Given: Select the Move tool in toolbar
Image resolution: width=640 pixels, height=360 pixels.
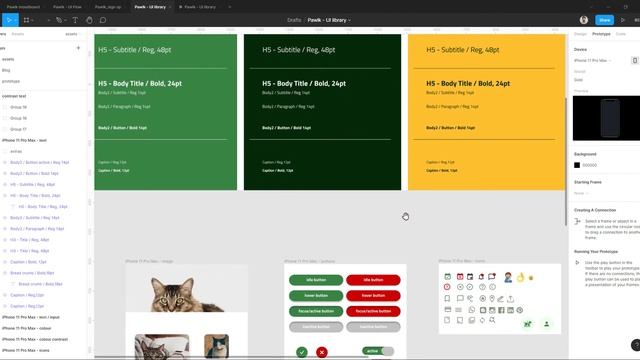Looking at the screenshot, I should [x=8, y=20].
